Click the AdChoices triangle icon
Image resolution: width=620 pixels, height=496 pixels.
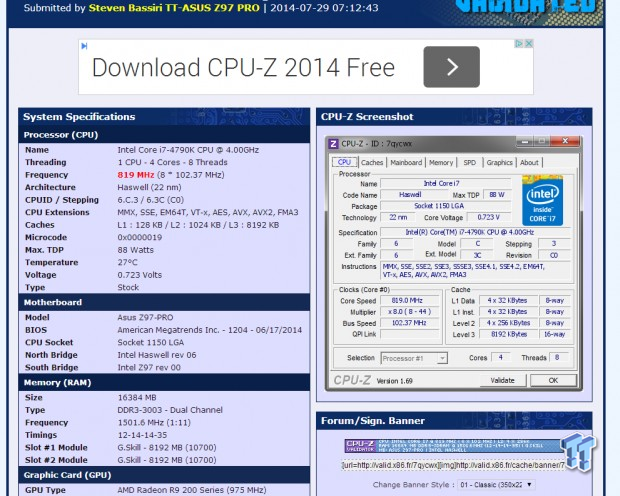pyautogui.click(x=519, y=44)
